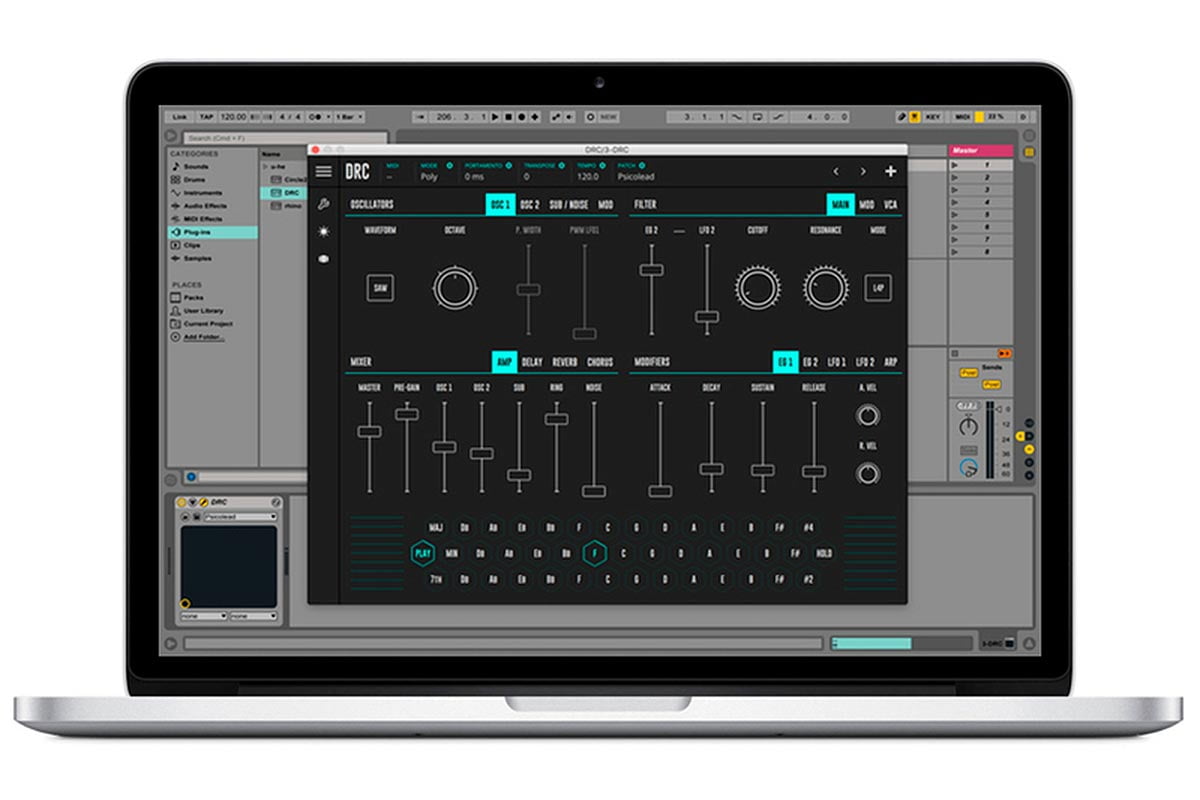Select the 7TH chord row
Image resolution: width=1200 pixels, height=800 pixels.
tap(436, 579)
